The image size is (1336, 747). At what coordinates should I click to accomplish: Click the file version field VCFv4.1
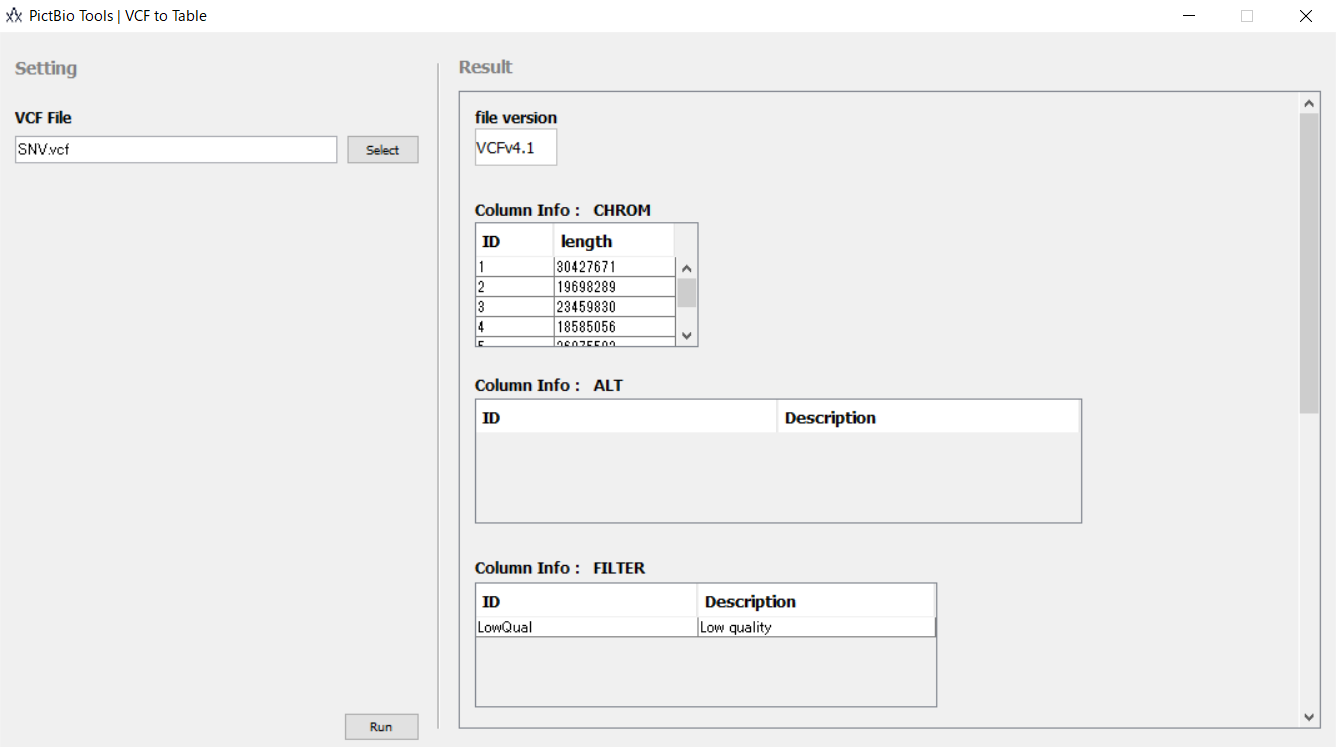(515, 148)
